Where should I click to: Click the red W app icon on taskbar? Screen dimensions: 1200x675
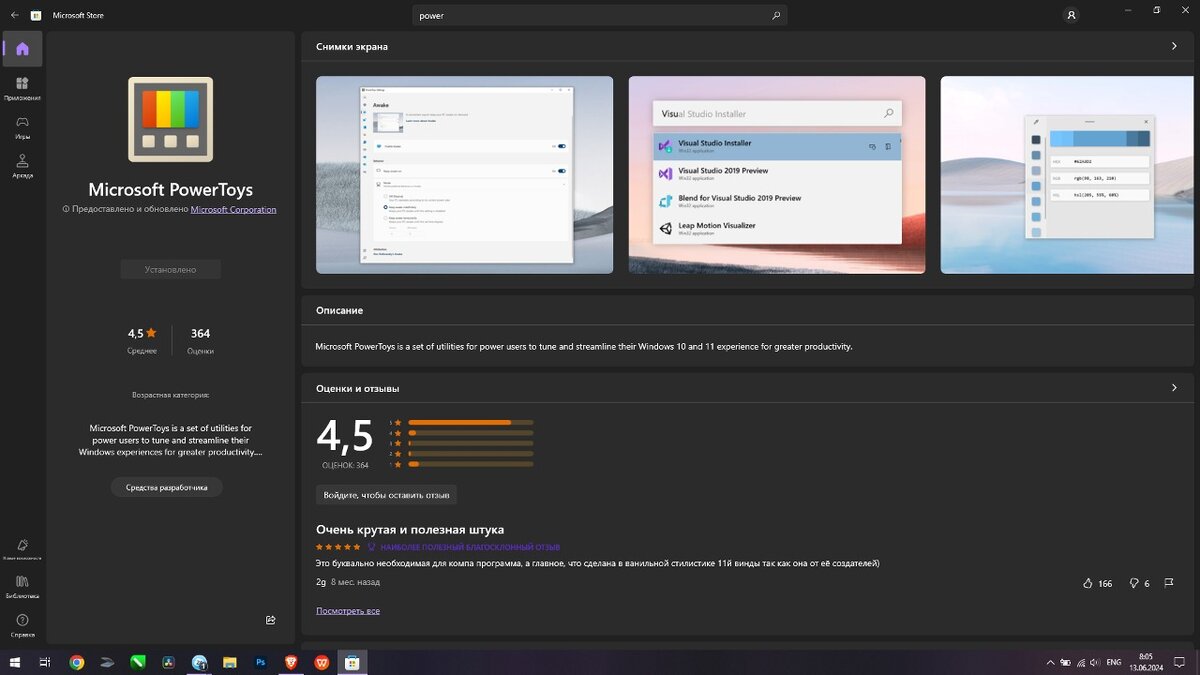point(321,662)
